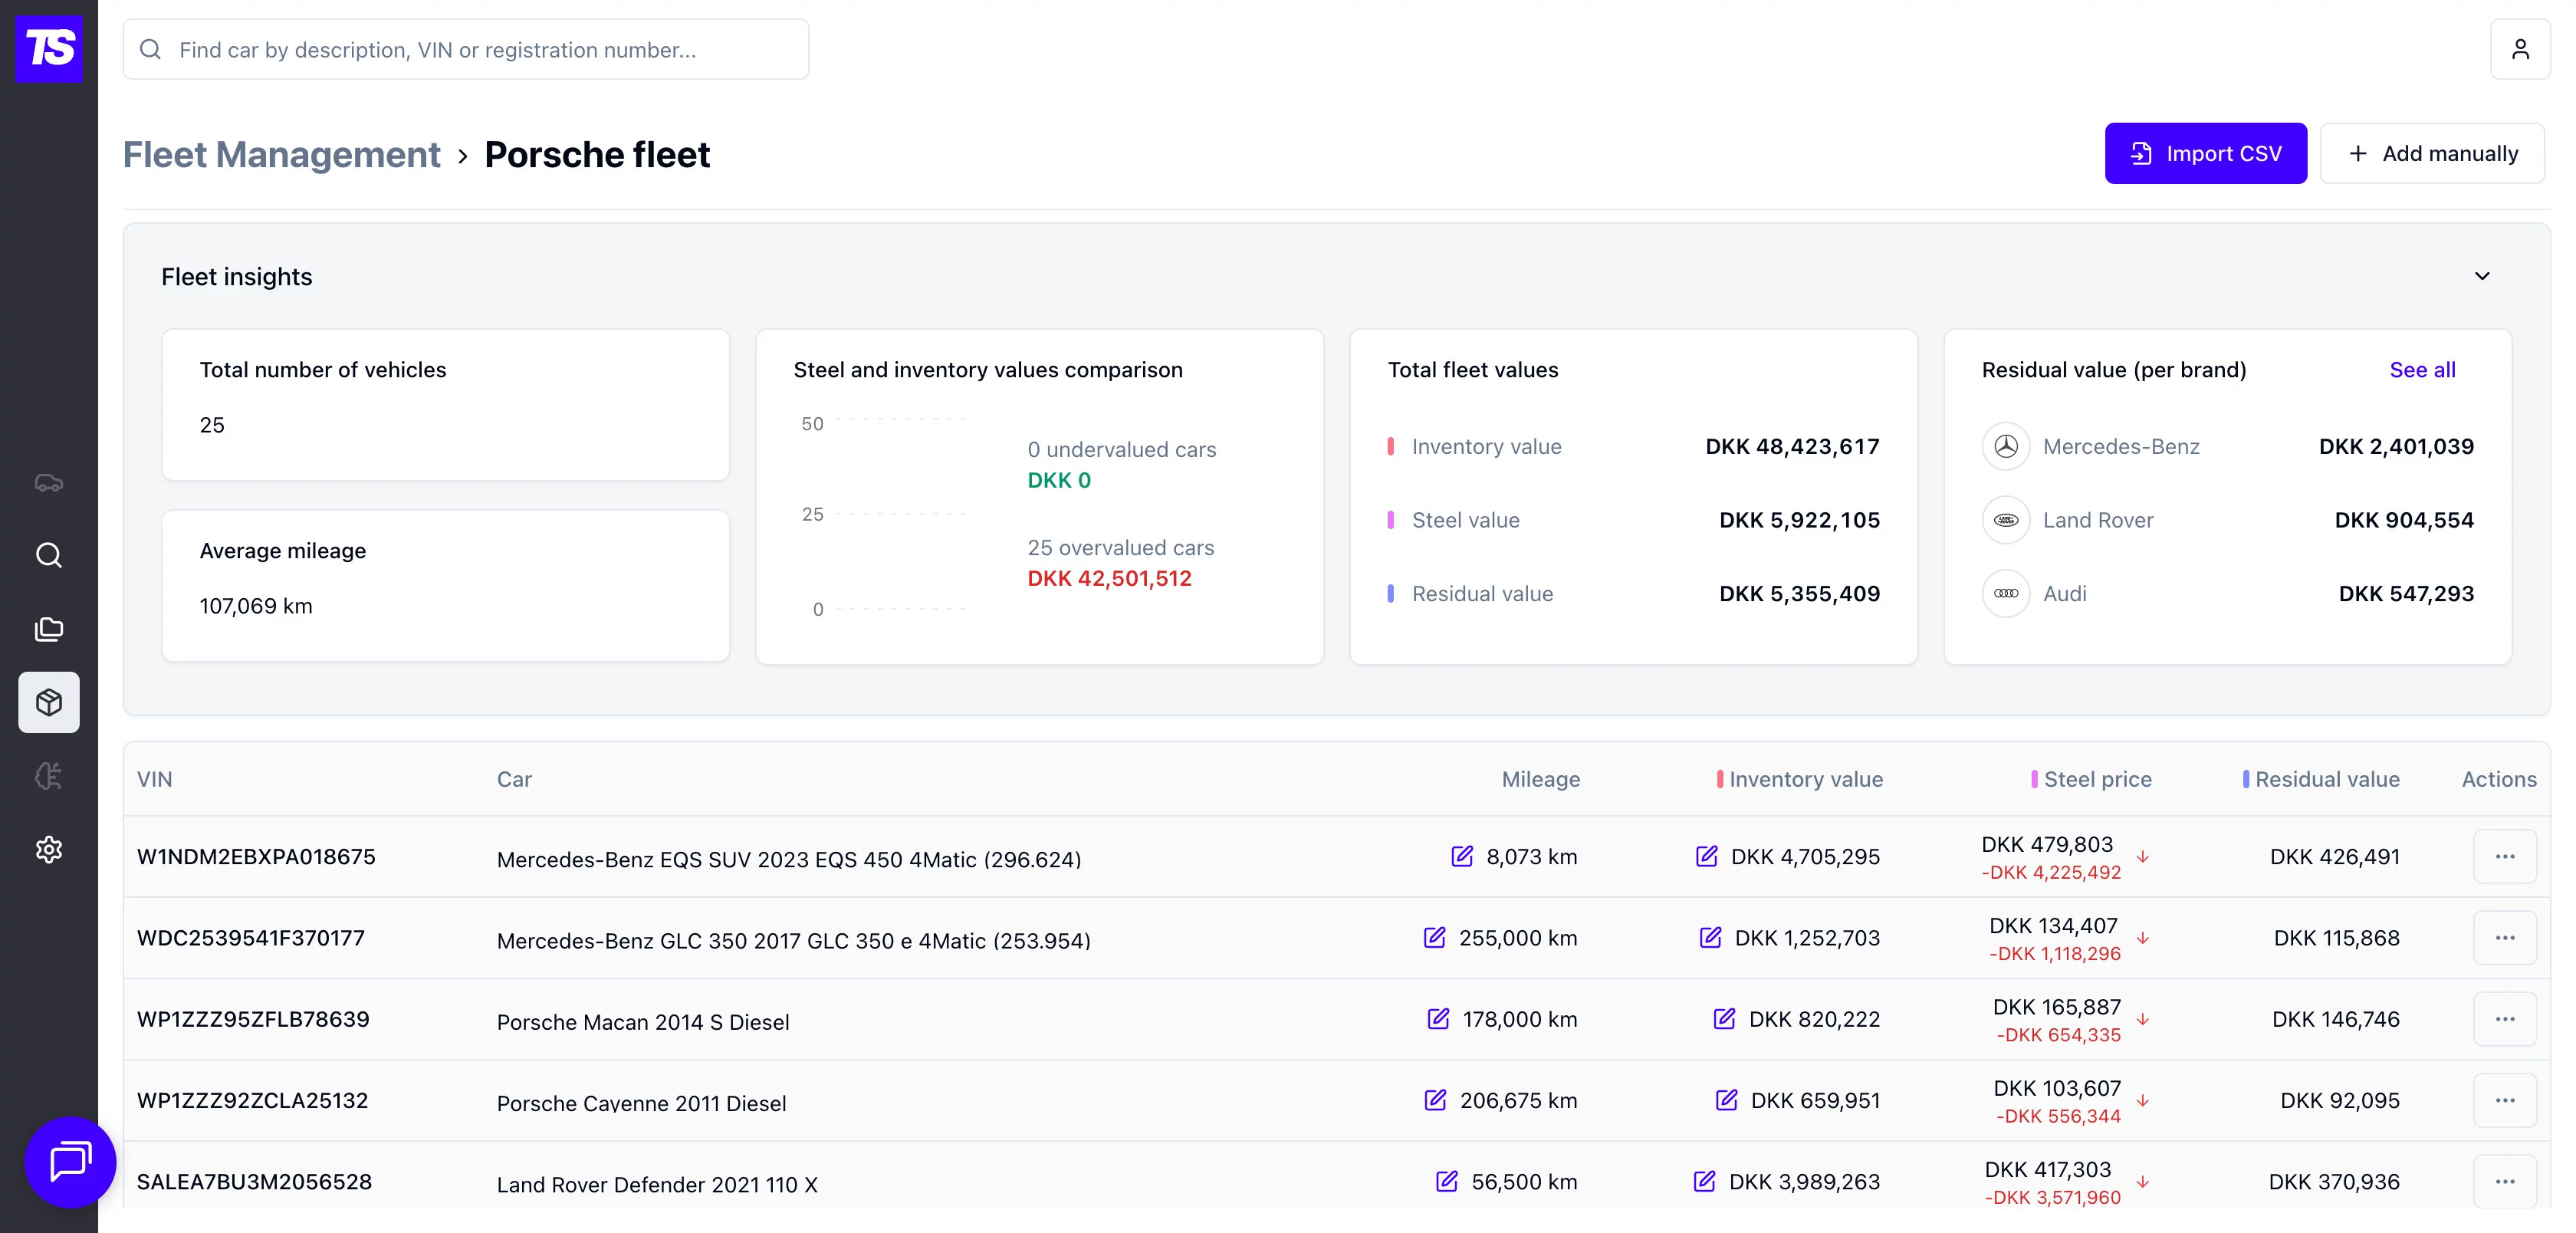The height and width of the screenshot is (1233, 2576).
Task: Click the Total number of vehicles card
Action: 446,404
